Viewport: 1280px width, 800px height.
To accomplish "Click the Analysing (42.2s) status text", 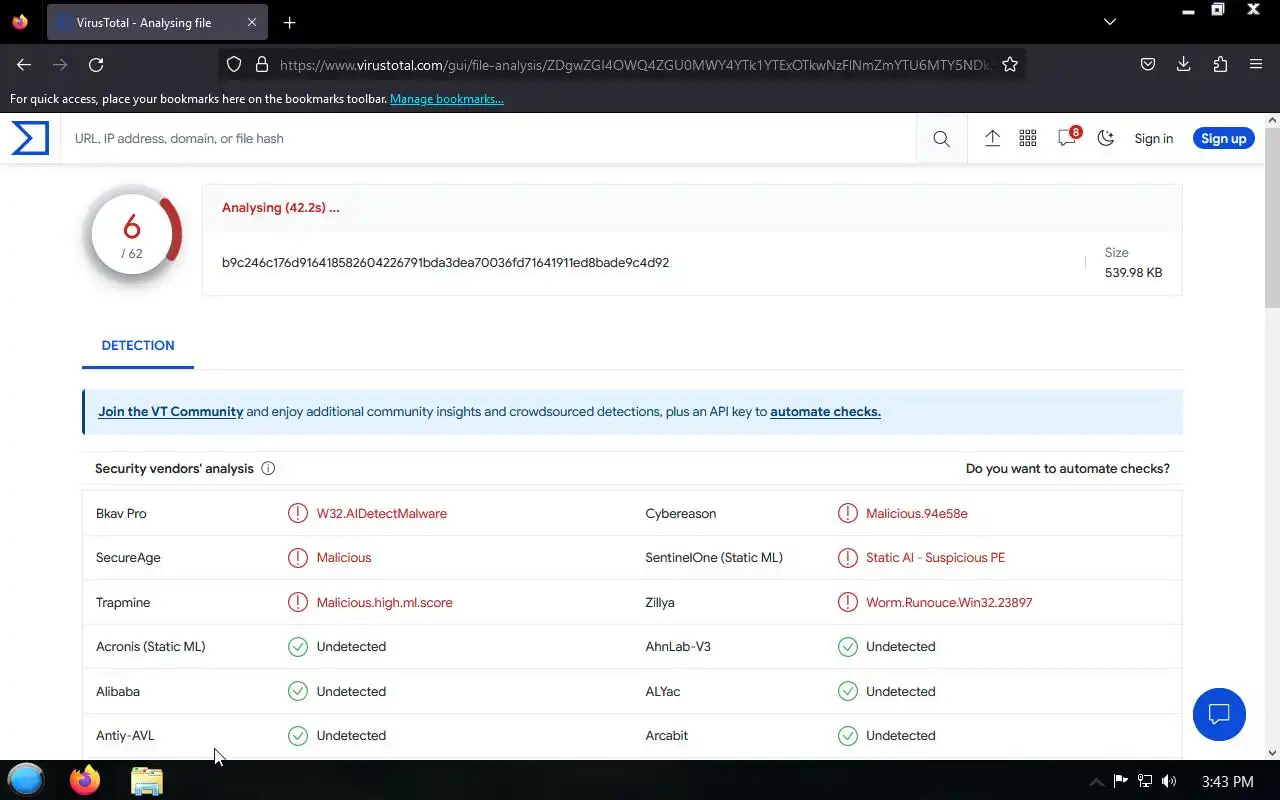I will pos(280,208).
